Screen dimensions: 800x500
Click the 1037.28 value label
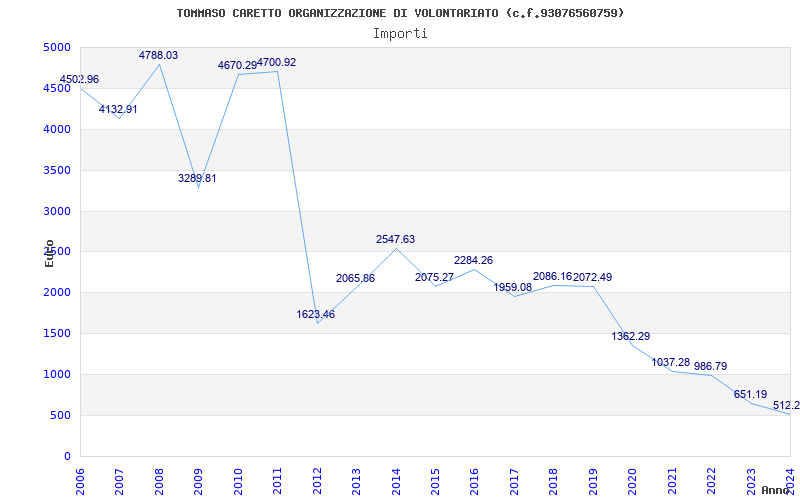pyautogui.click(x=670, y=363)
